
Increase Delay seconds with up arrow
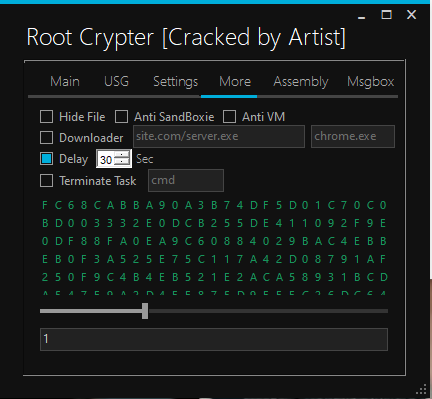point(122,155)
